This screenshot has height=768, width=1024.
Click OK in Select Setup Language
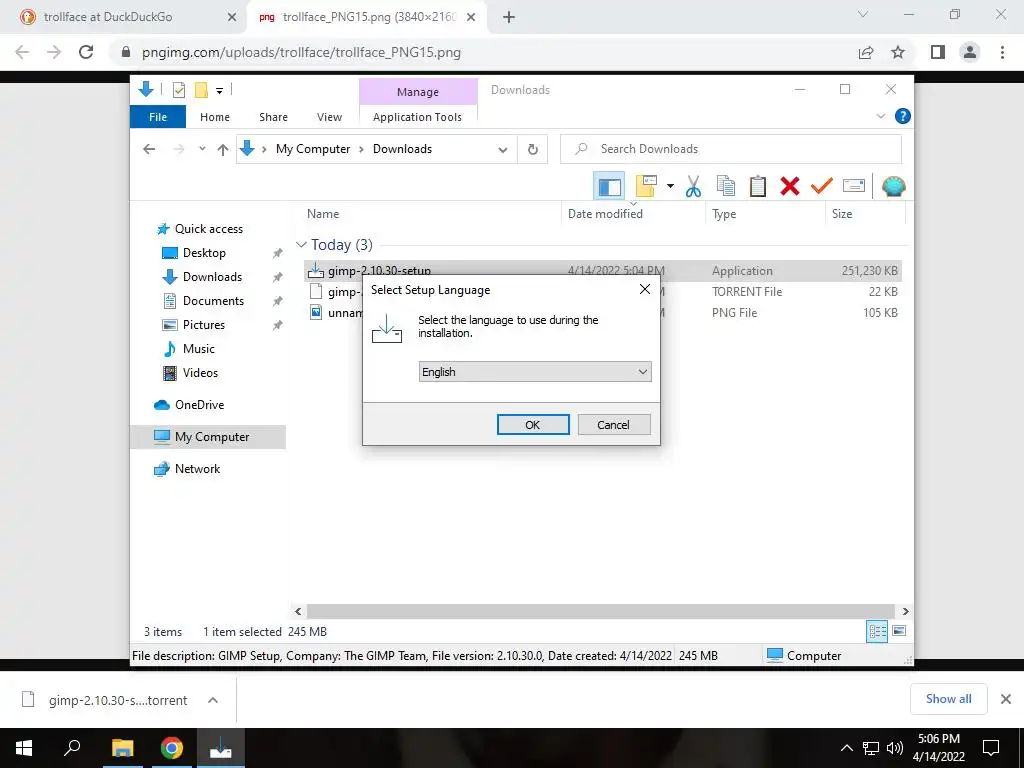533,424
